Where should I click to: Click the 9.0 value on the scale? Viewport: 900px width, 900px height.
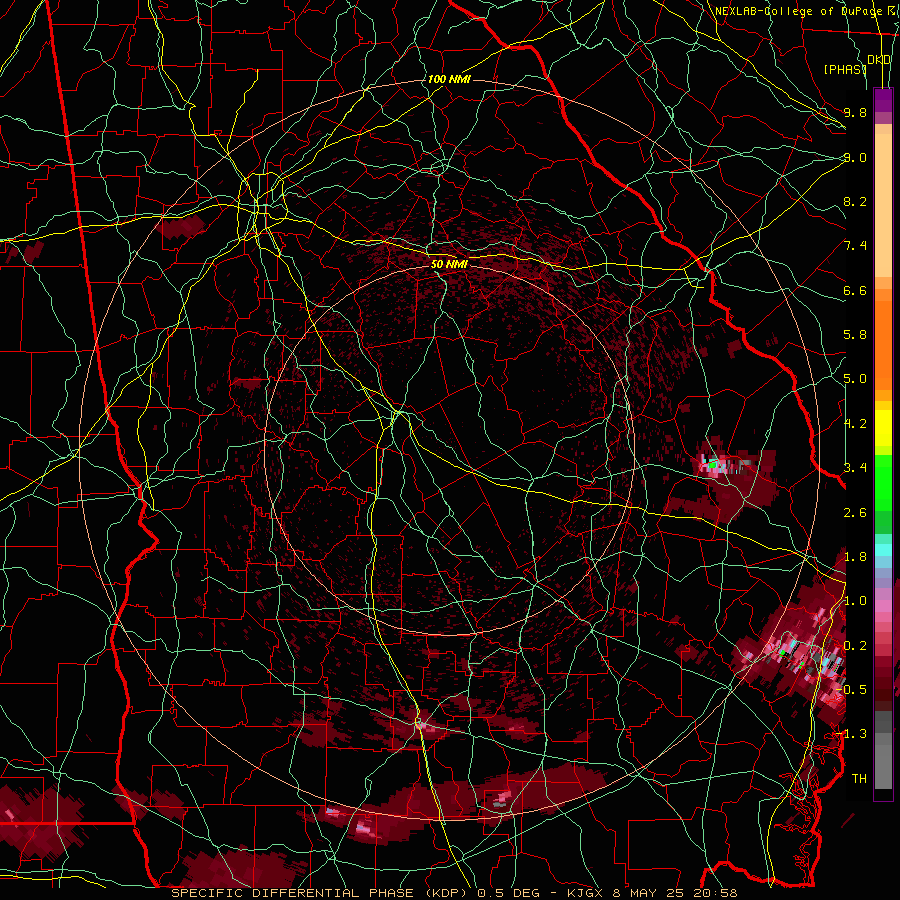855,157
